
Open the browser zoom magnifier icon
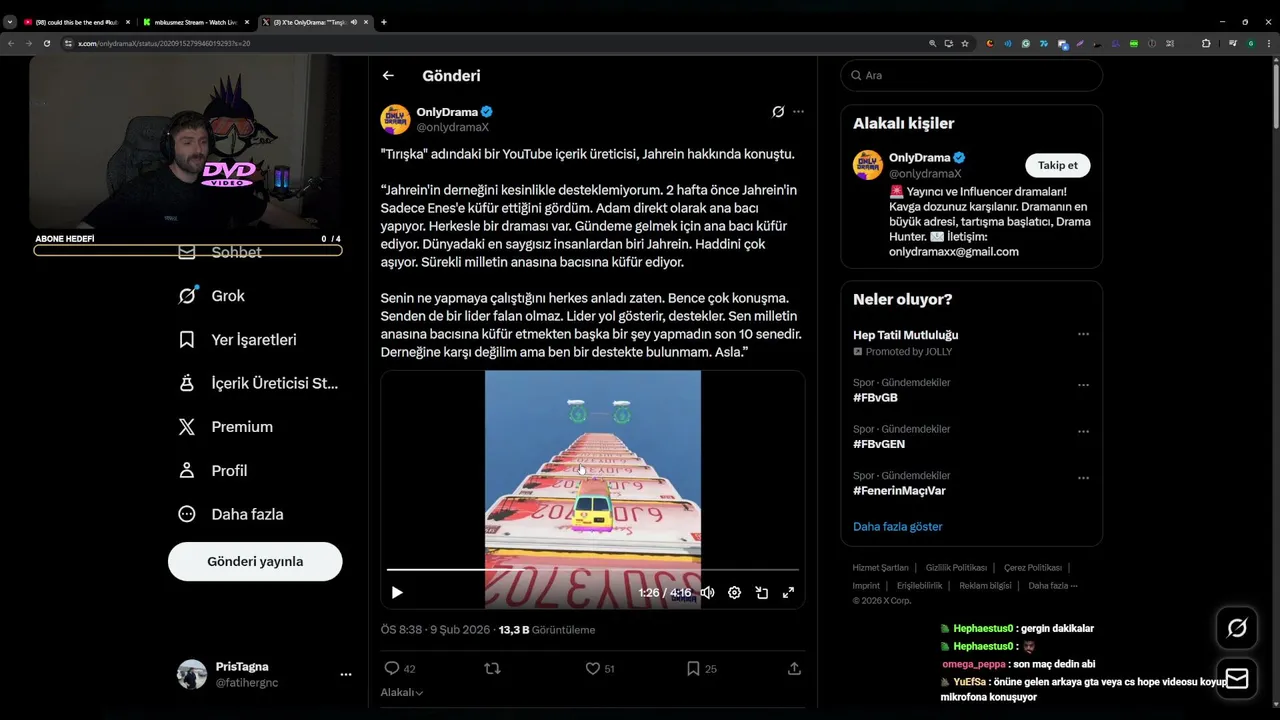[x=933, y=44]
